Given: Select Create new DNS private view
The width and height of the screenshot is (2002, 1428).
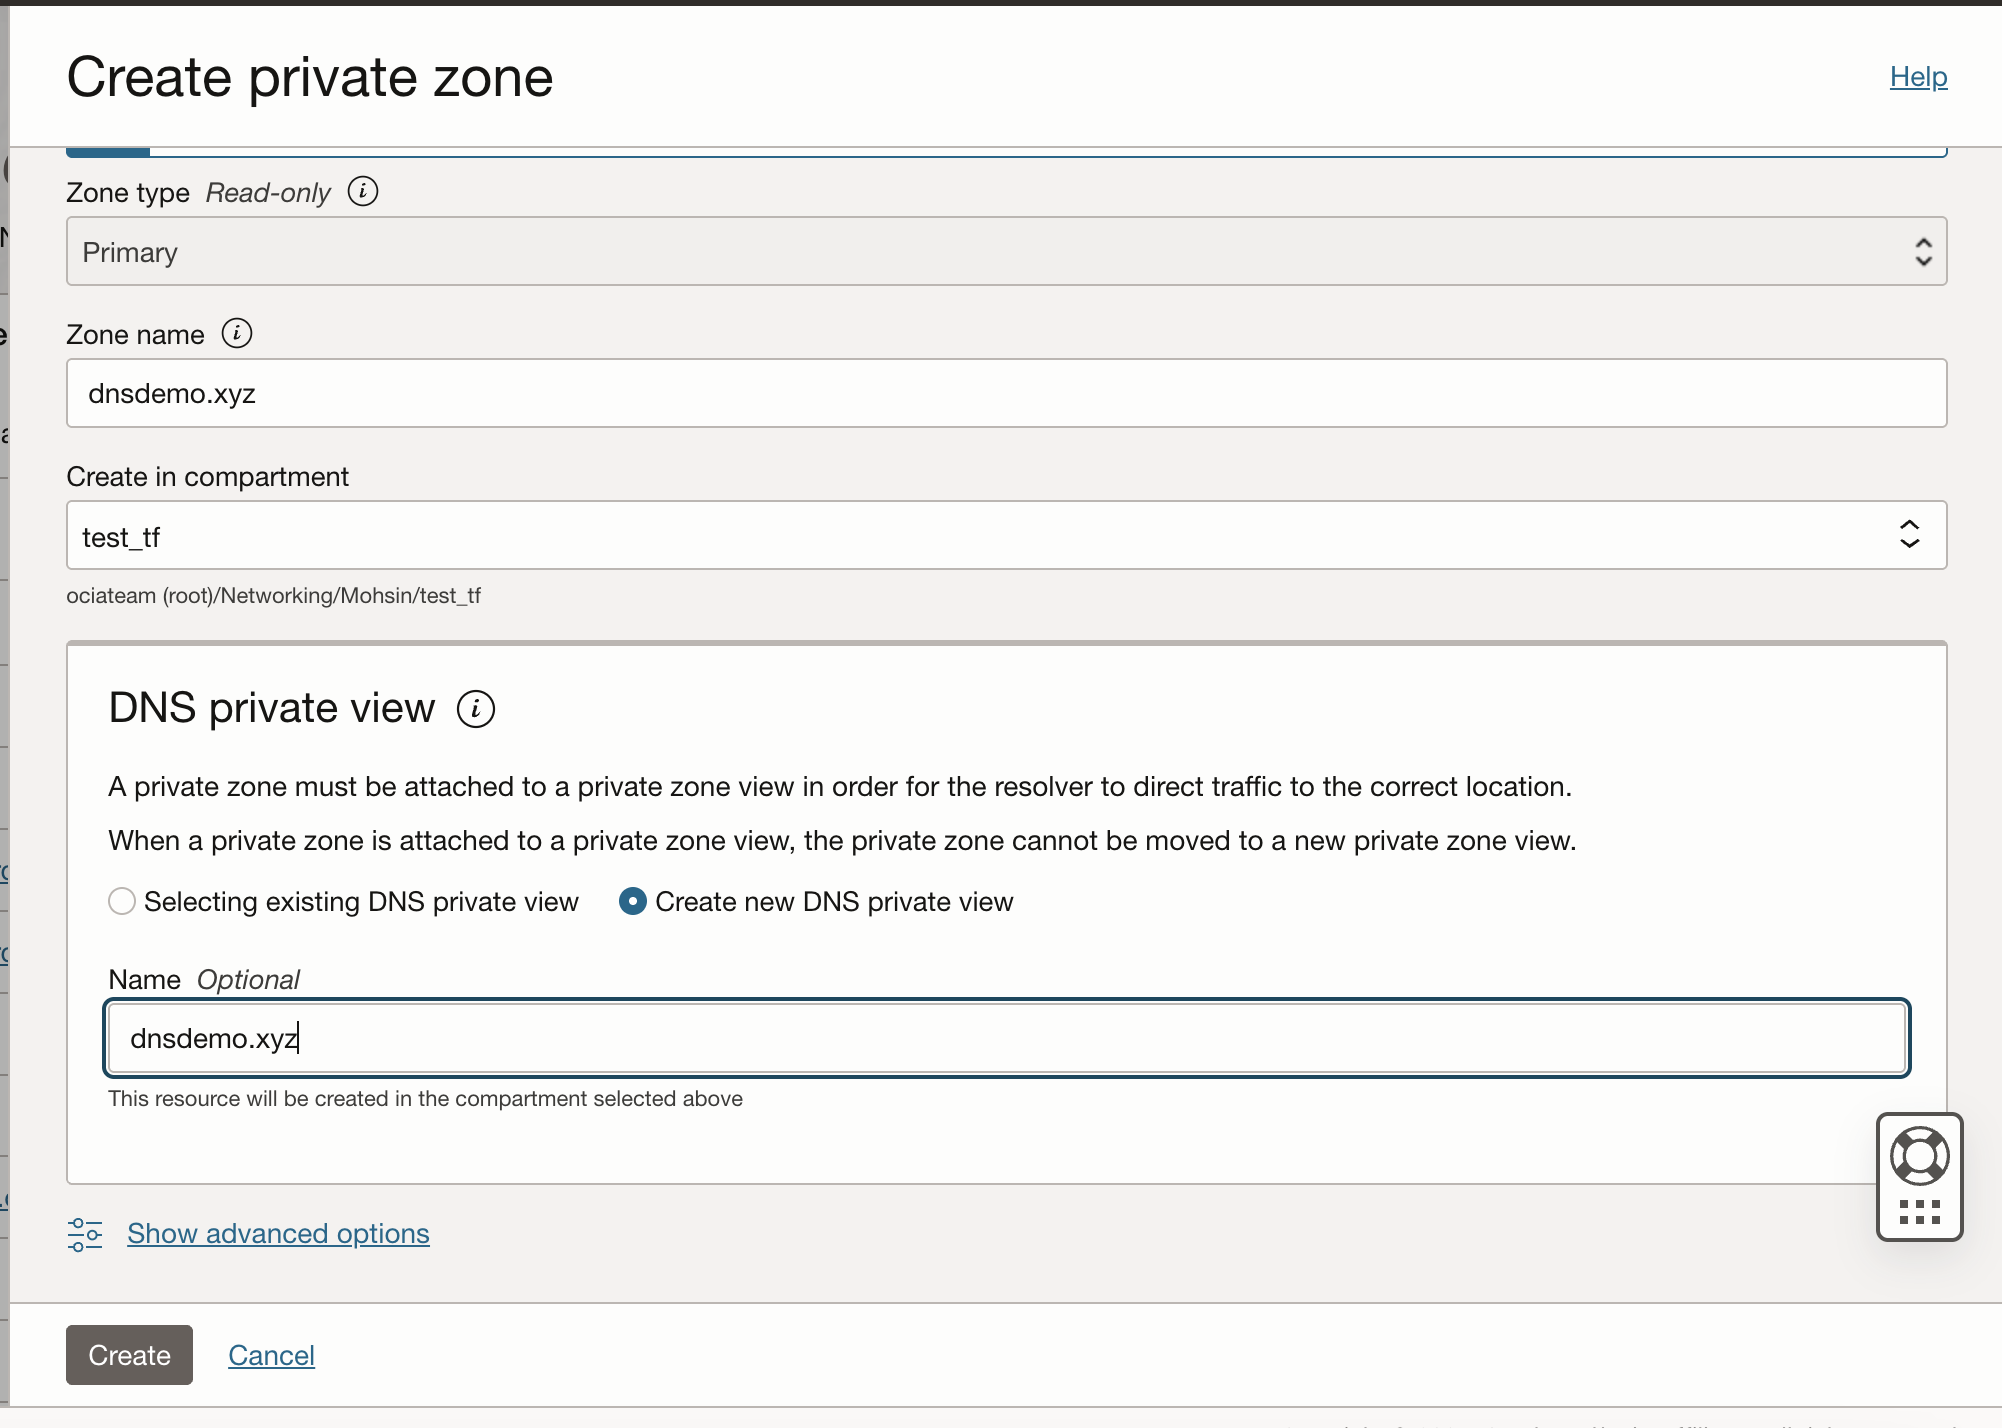Looking at the screenshot, I should coord(632,901).
